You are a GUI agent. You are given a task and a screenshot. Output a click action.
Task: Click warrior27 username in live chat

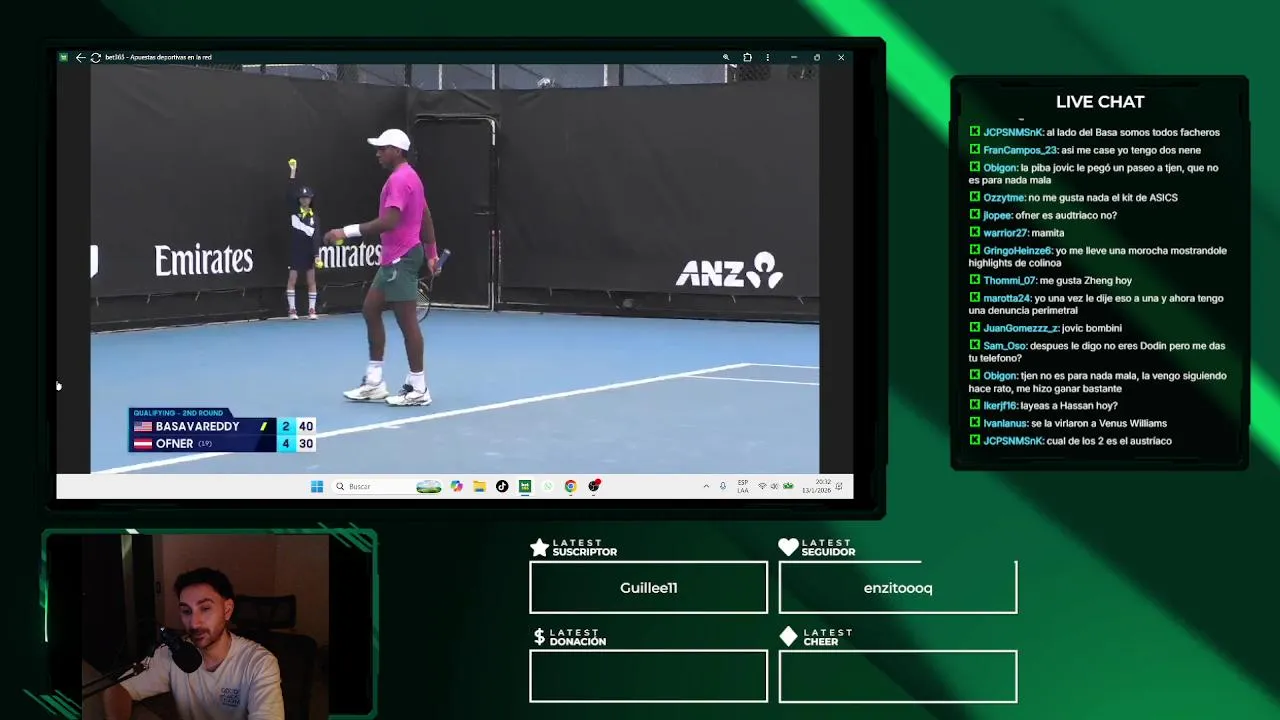[1005, 233]
